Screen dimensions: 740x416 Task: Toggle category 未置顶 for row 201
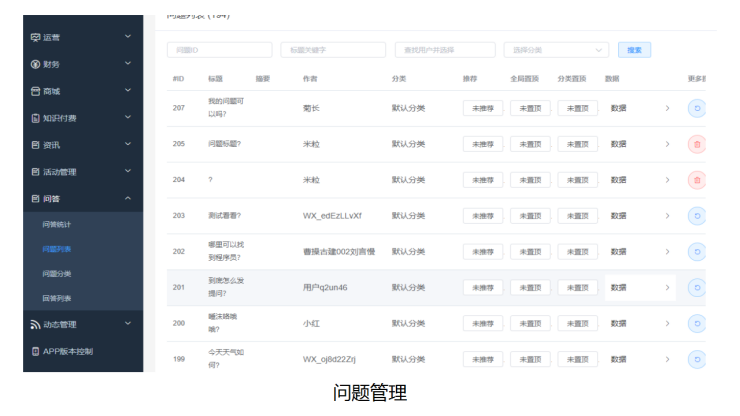click(577, 288)
